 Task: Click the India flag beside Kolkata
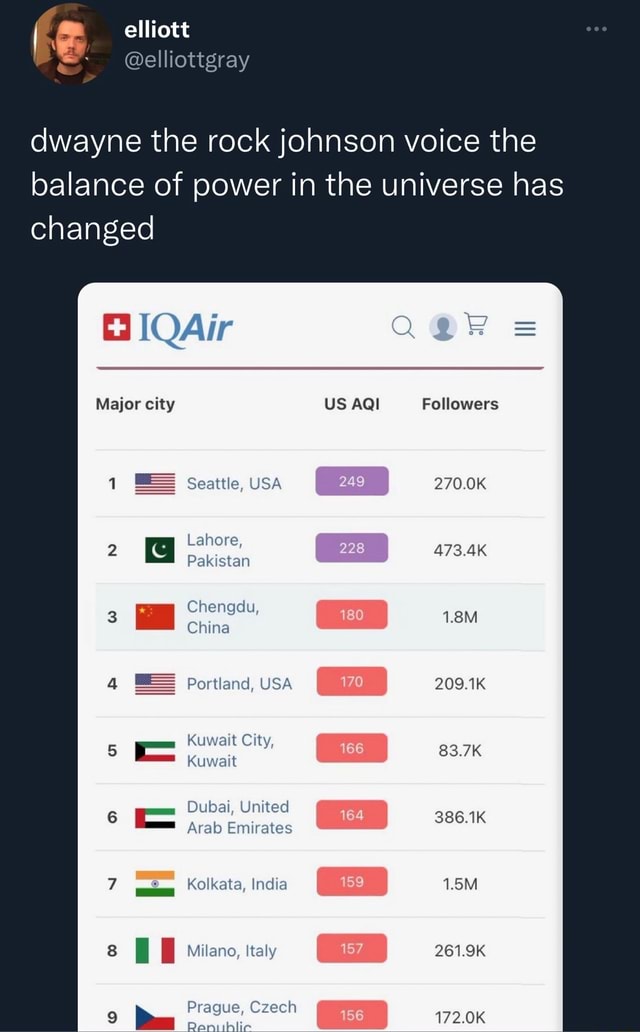[x=155, y=884]
